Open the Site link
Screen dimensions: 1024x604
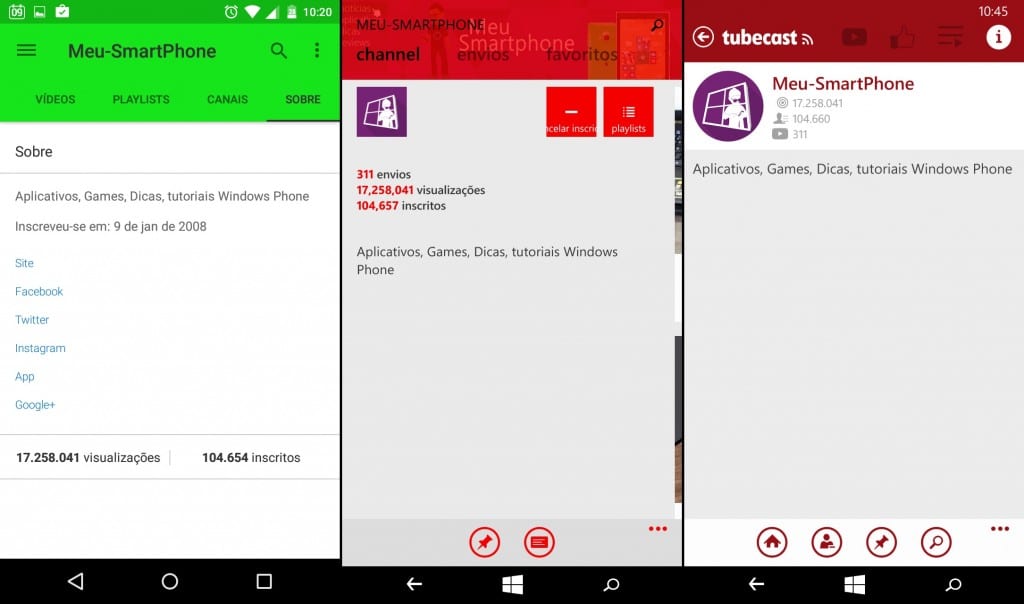click(24, 263)
